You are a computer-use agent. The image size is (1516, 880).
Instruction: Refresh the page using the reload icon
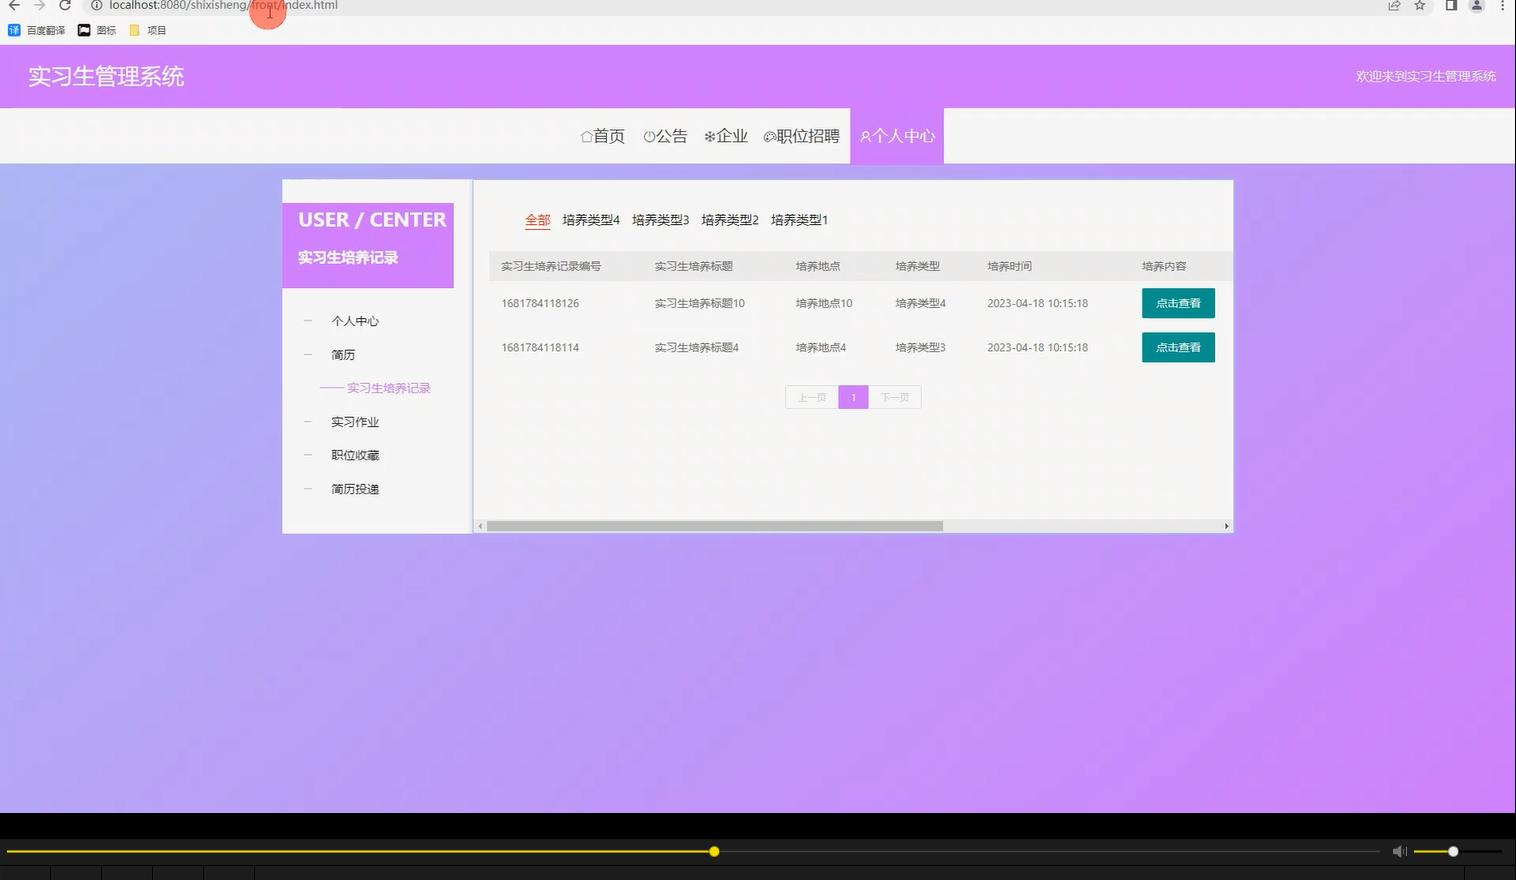pyautogui.click(x=64, y=6)
